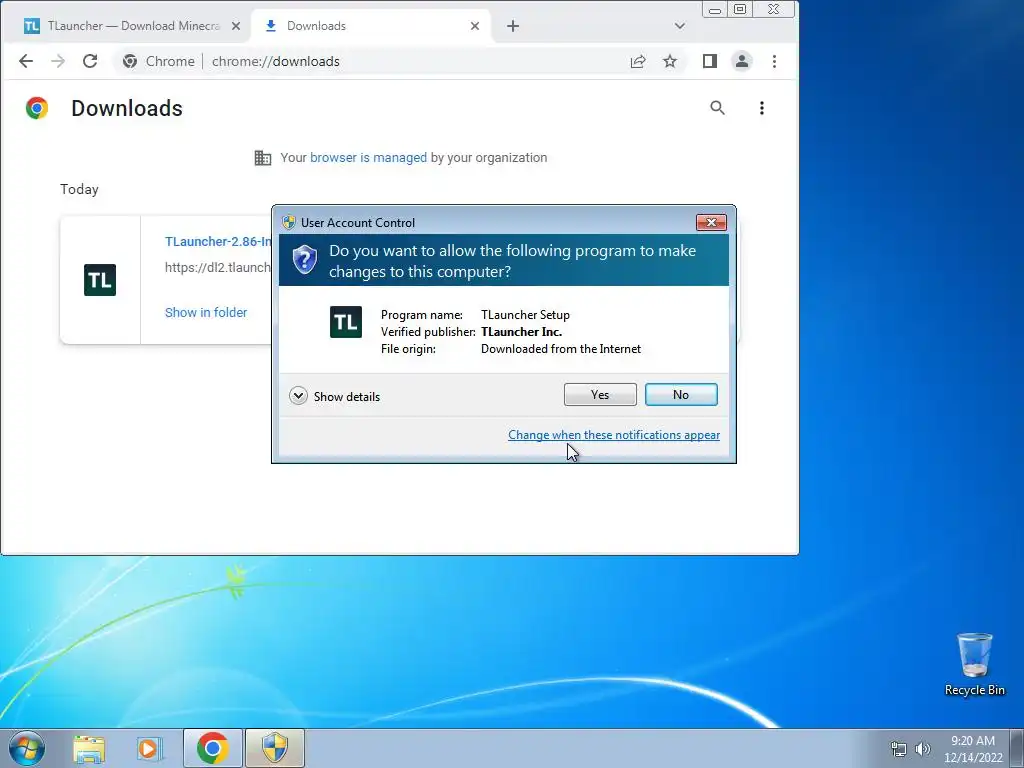Click the volume speaker tray icon
Viewport: 1024px width, 768px height.
pyautogui.click(x=923, y=749)
